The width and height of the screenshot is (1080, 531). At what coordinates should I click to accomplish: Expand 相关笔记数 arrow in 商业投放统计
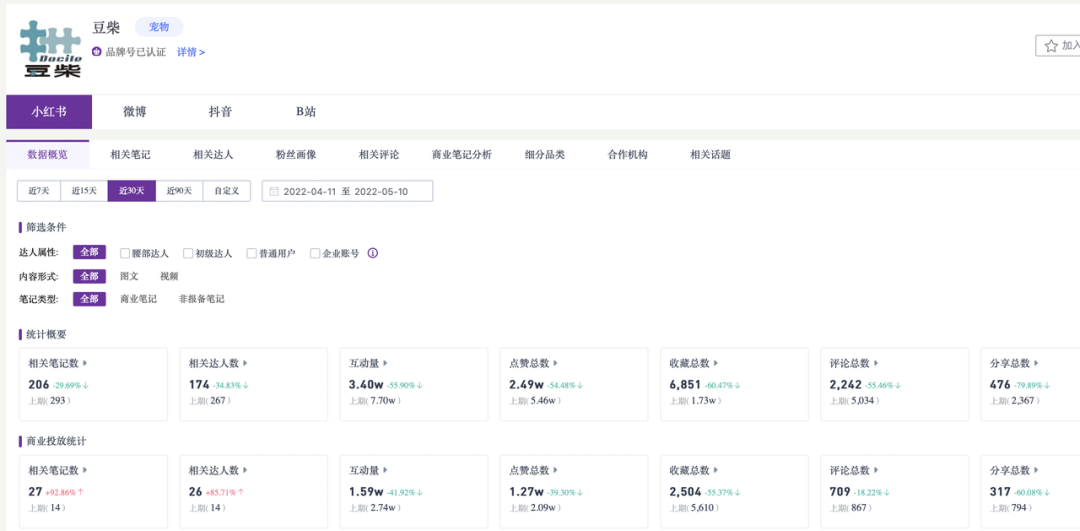pyautogui.click(x=85, y=470)
